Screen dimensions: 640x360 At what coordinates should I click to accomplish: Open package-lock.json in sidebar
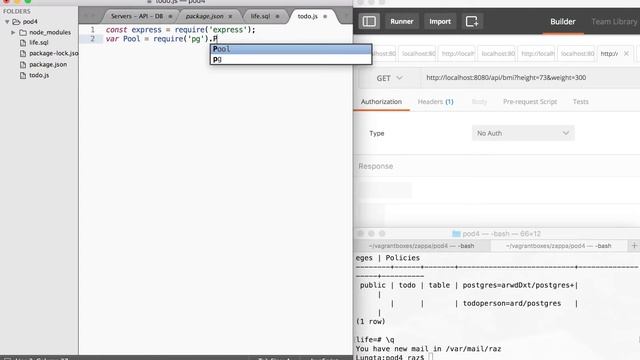[53, 53]
